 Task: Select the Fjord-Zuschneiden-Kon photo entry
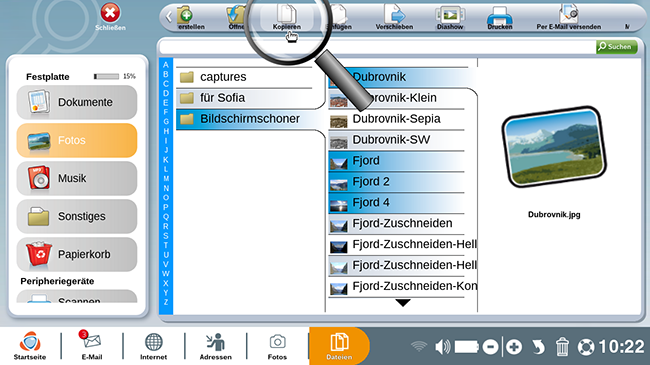[x=403, y=286]
